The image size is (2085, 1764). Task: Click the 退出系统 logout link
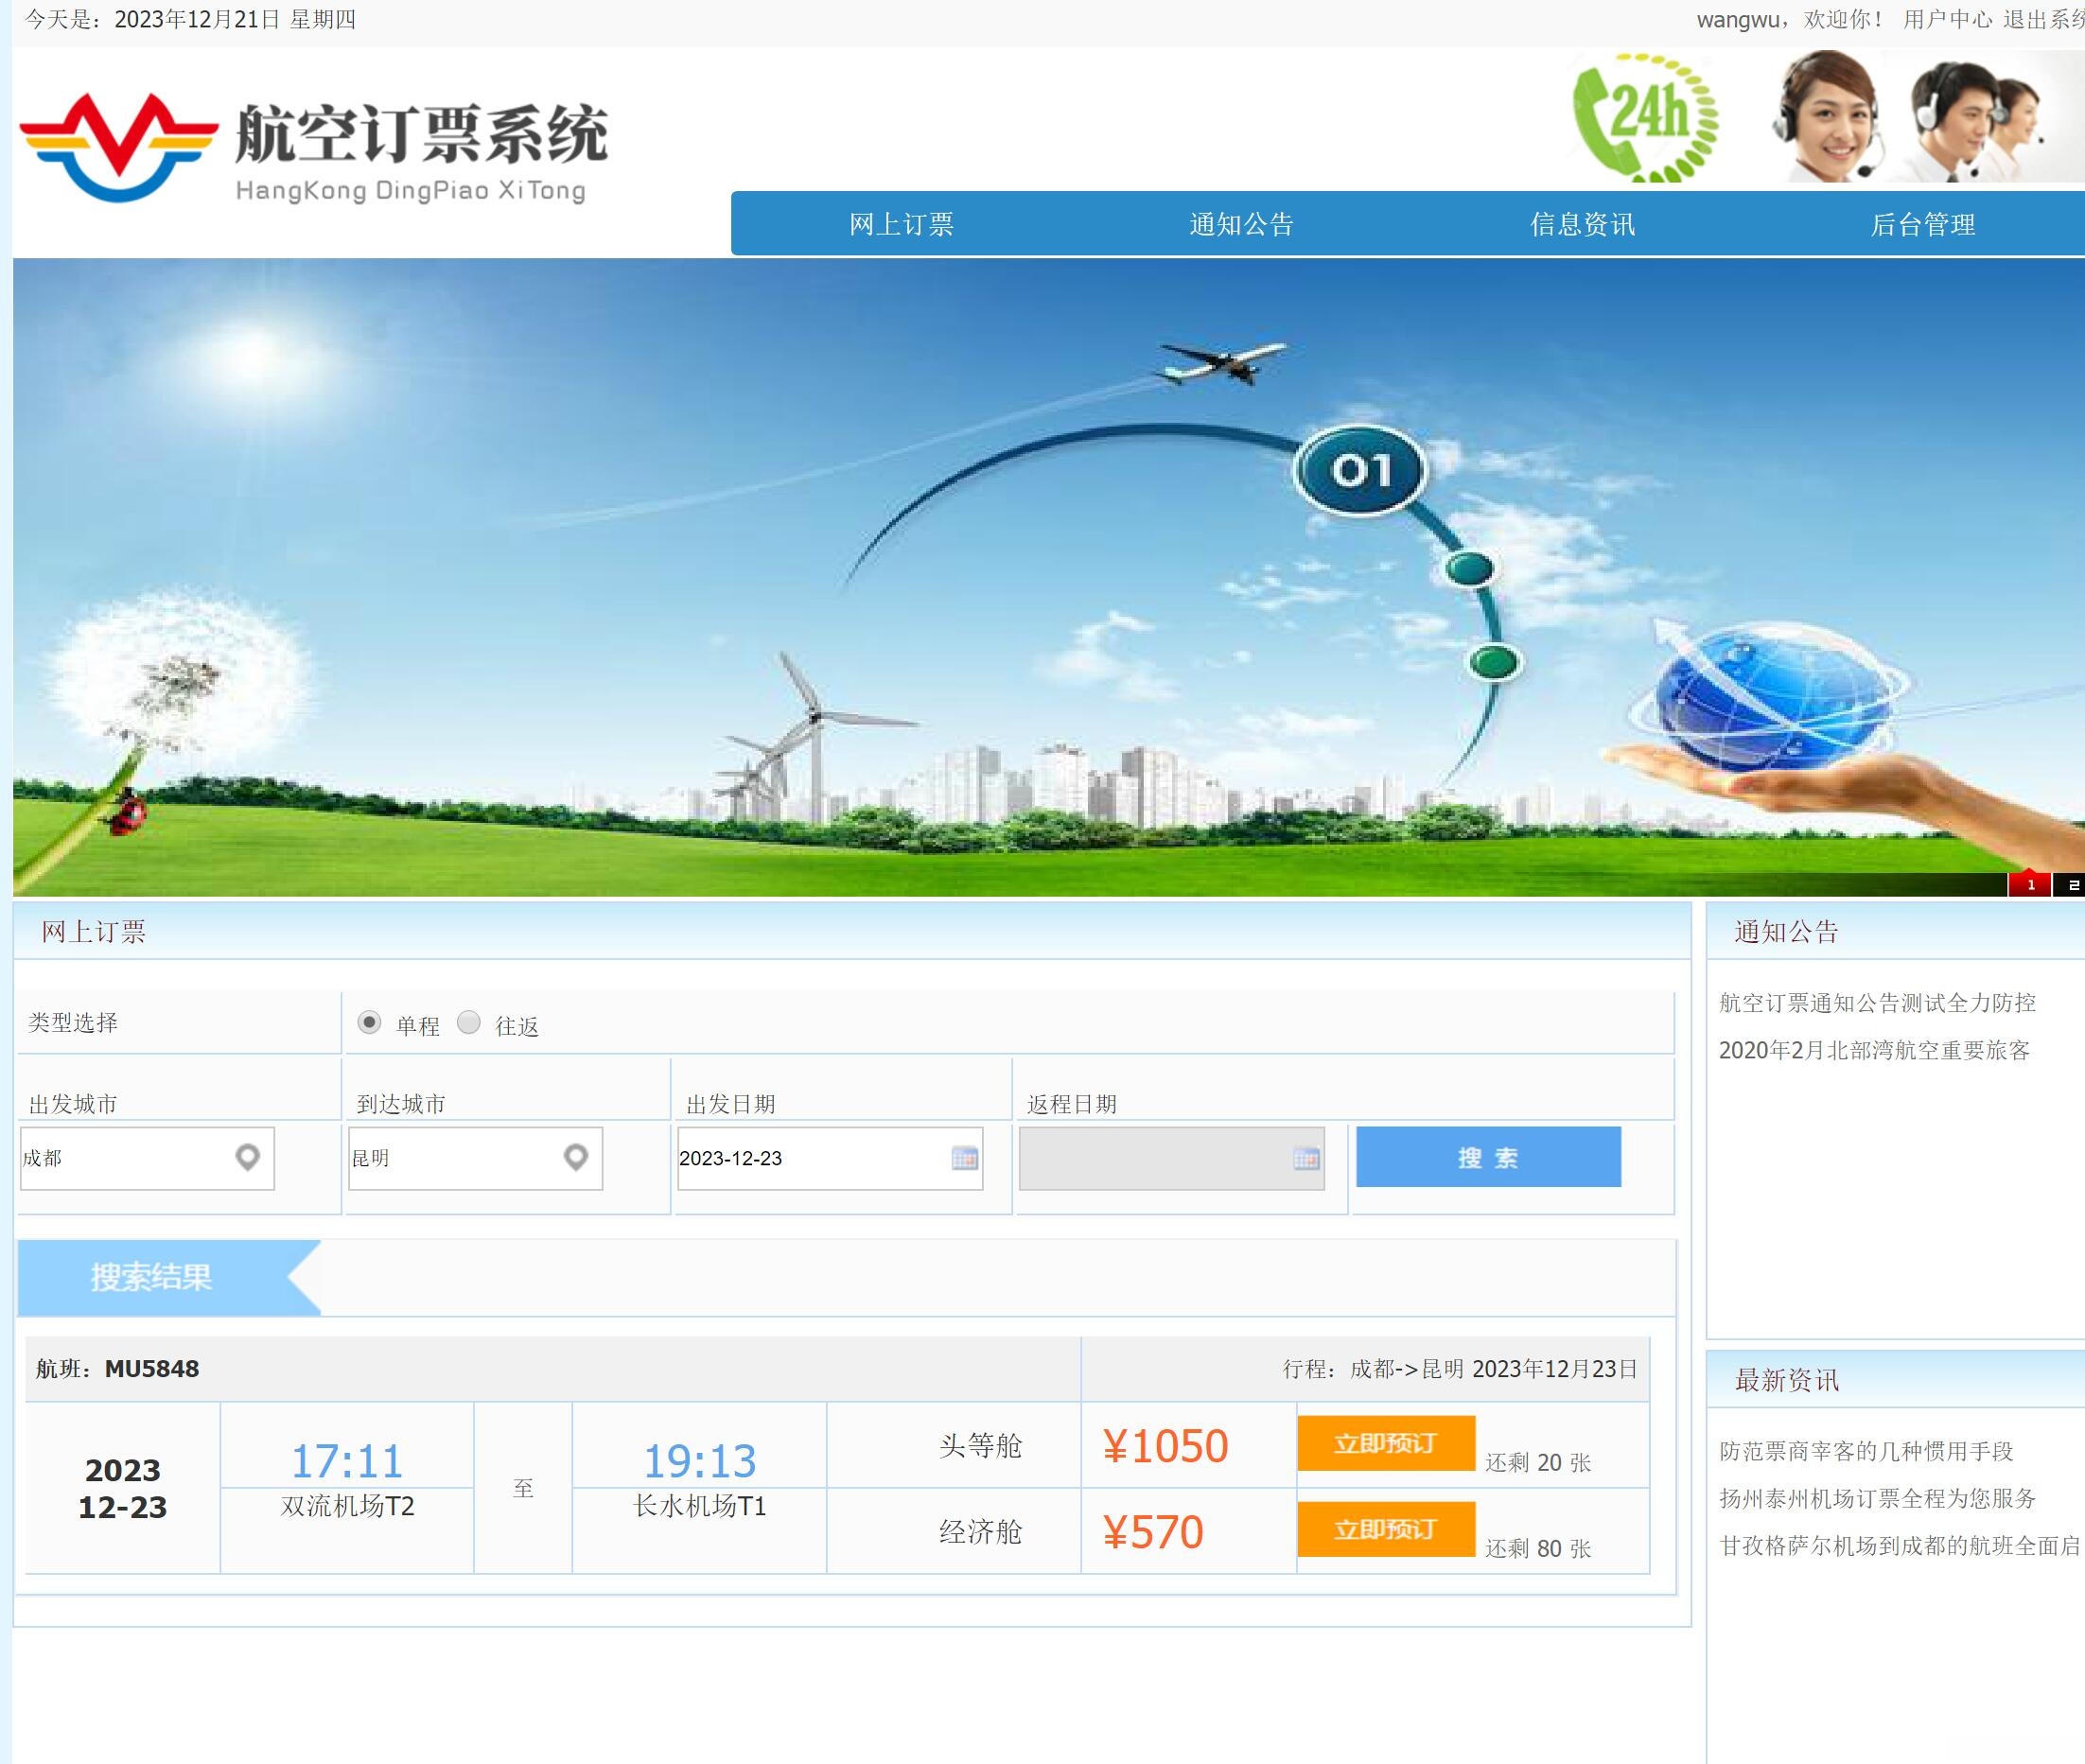pos(2040,17)
